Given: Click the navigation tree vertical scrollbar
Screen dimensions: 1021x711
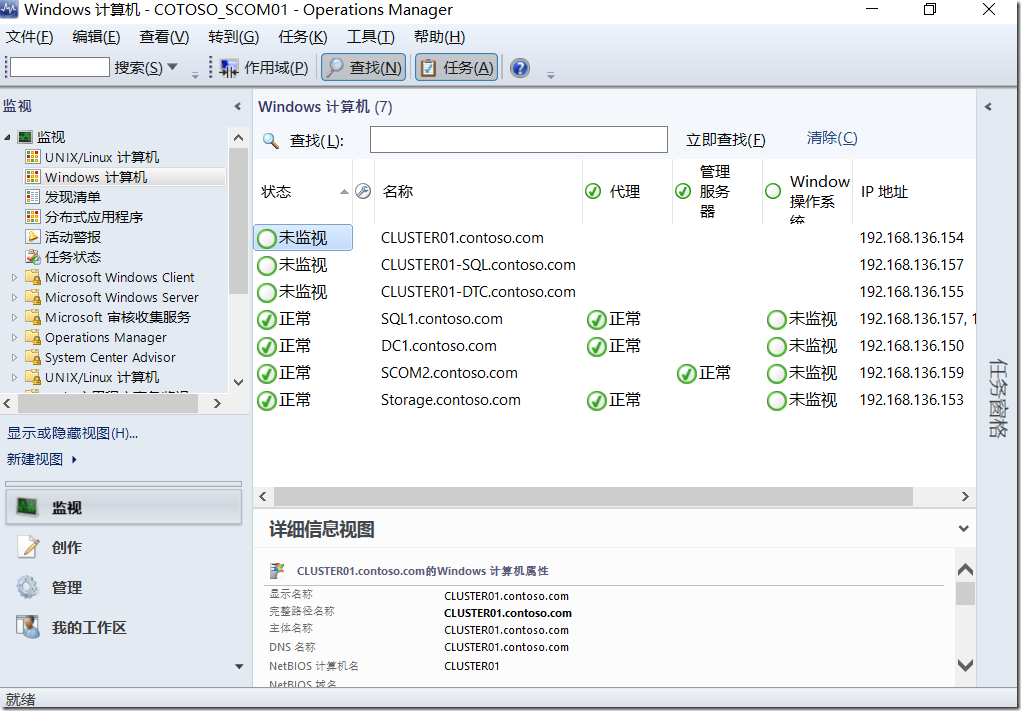Looking at the screenshot, I should pyautogui.click(x=238, y=221).
